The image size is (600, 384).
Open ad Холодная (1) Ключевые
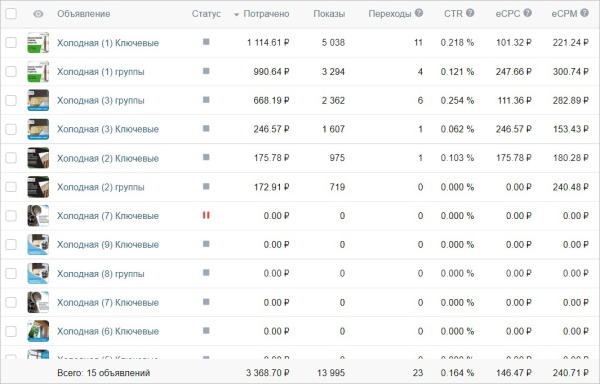point(108,43)
